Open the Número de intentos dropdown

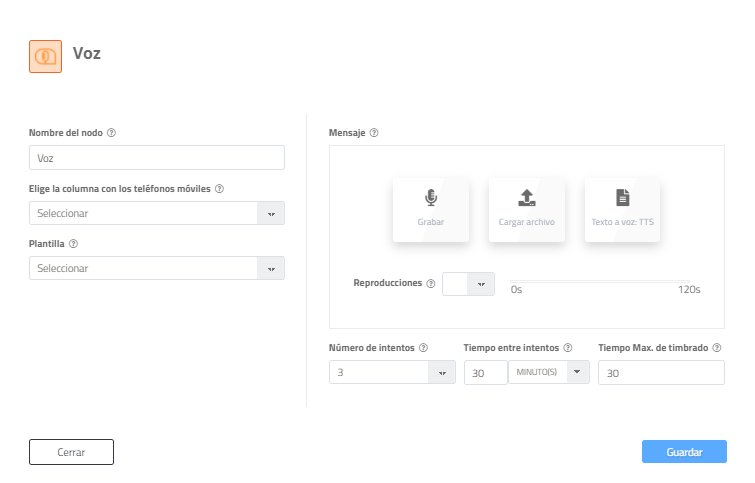pos(442,372)
